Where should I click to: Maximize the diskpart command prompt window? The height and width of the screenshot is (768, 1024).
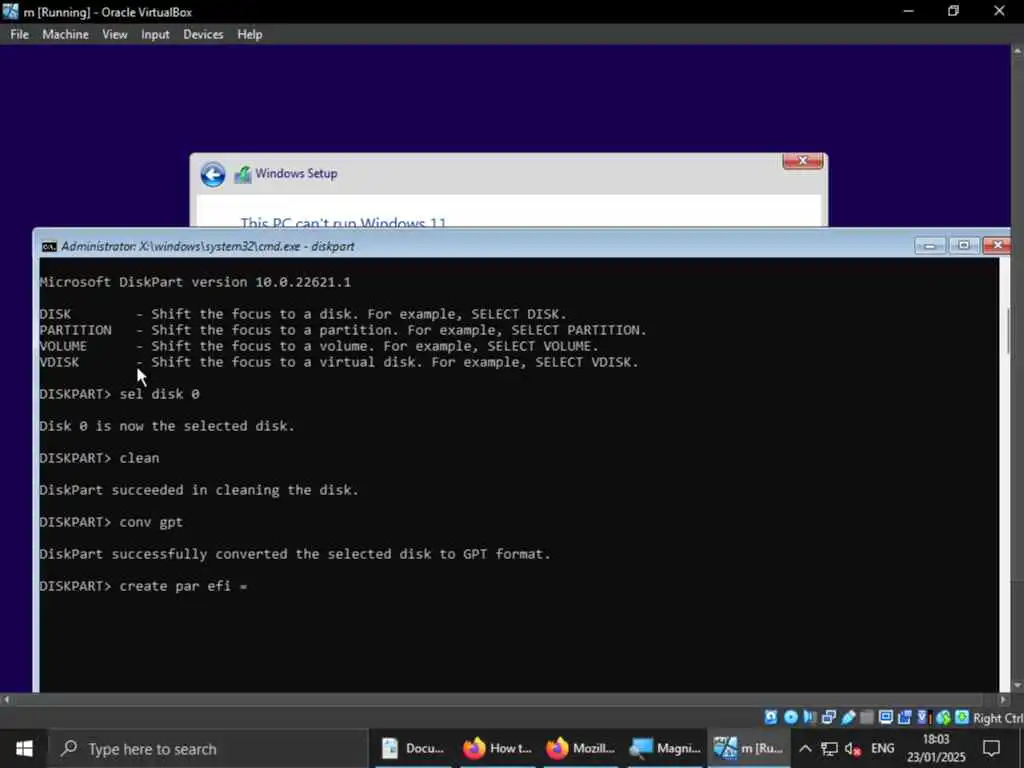[964, 246]
